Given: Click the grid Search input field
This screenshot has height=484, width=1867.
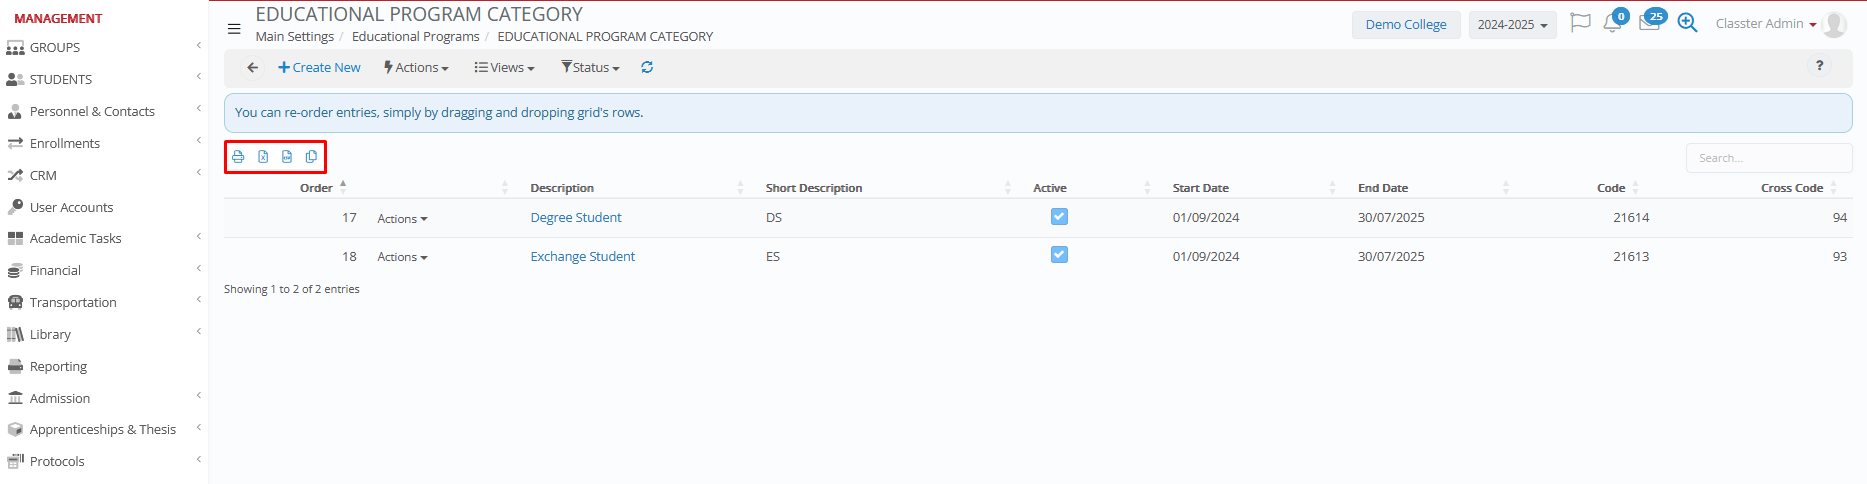Looking at the screenshot, I should pyautogui.click(x=1768, y=158).
